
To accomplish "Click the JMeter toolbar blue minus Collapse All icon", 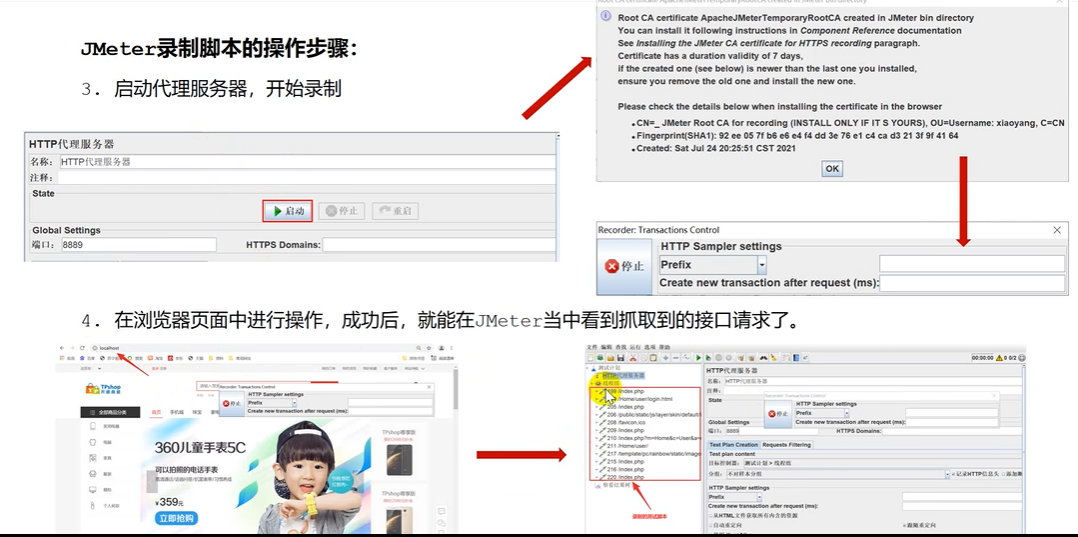I will 676,358.
